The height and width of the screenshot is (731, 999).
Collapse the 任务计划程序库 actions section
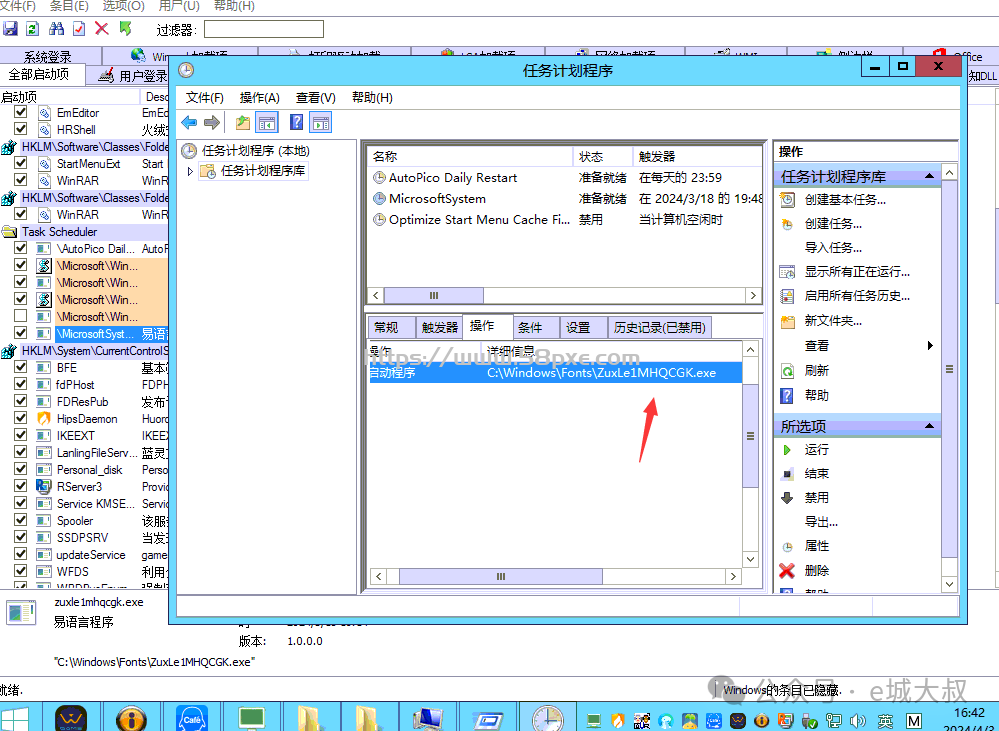pyautogui.click(x=929, y=176)
